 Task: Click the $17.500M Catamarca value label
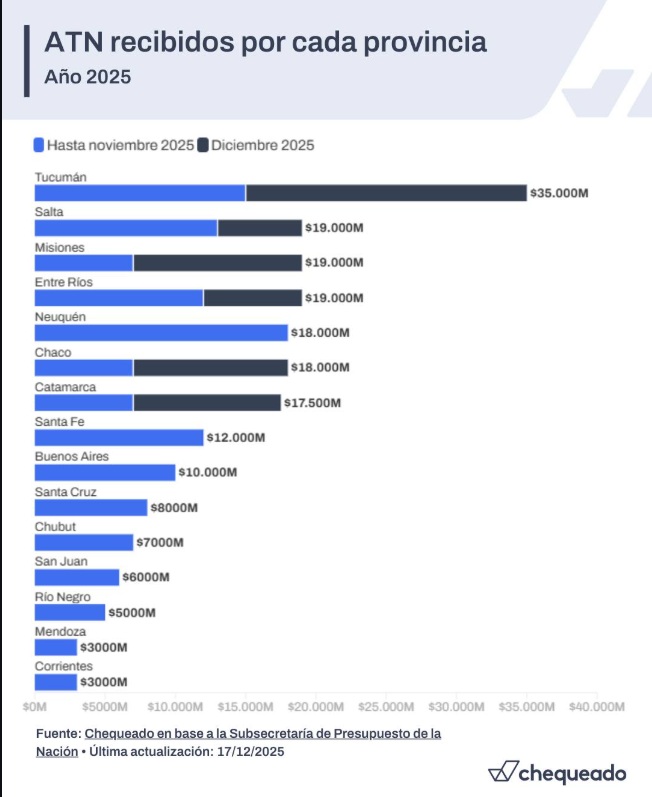pos(313,403)
